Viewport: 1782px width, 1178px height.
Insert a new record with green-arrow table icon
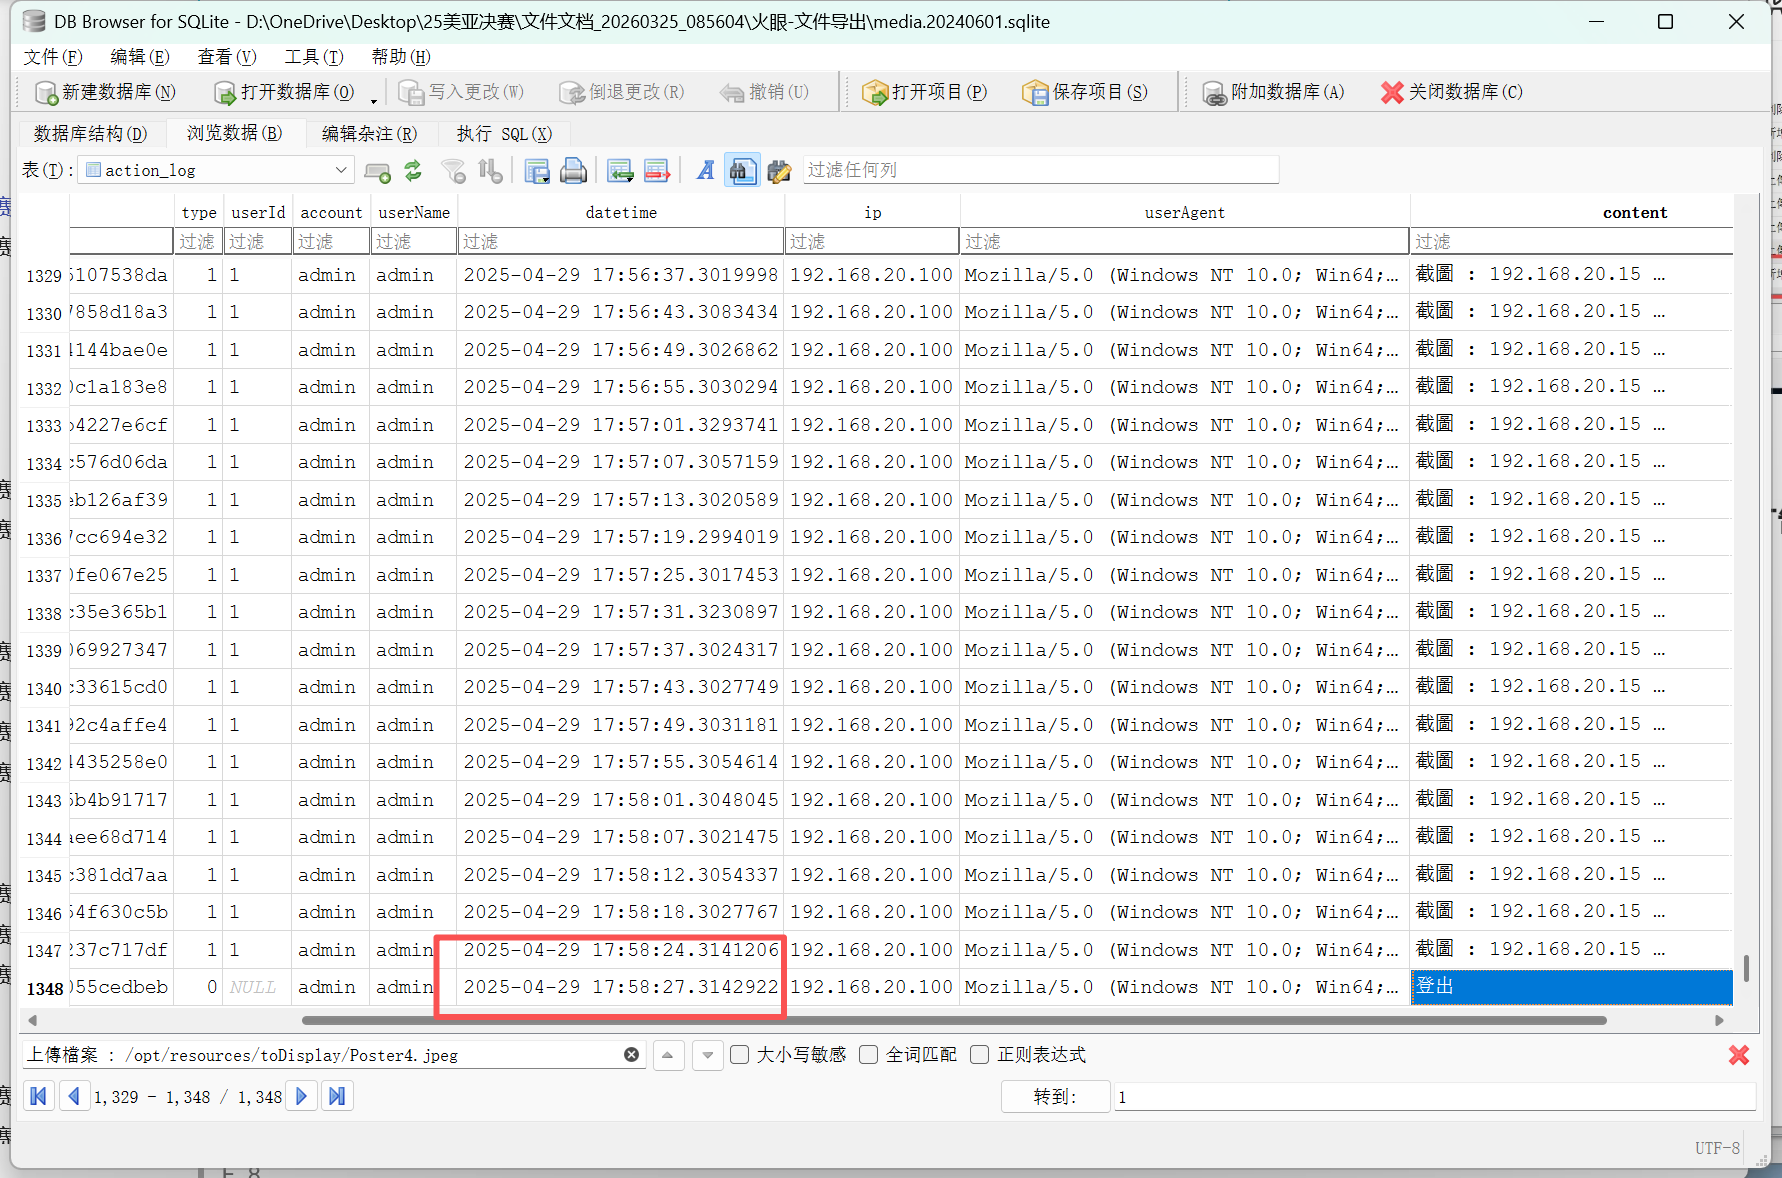(620, 171)
